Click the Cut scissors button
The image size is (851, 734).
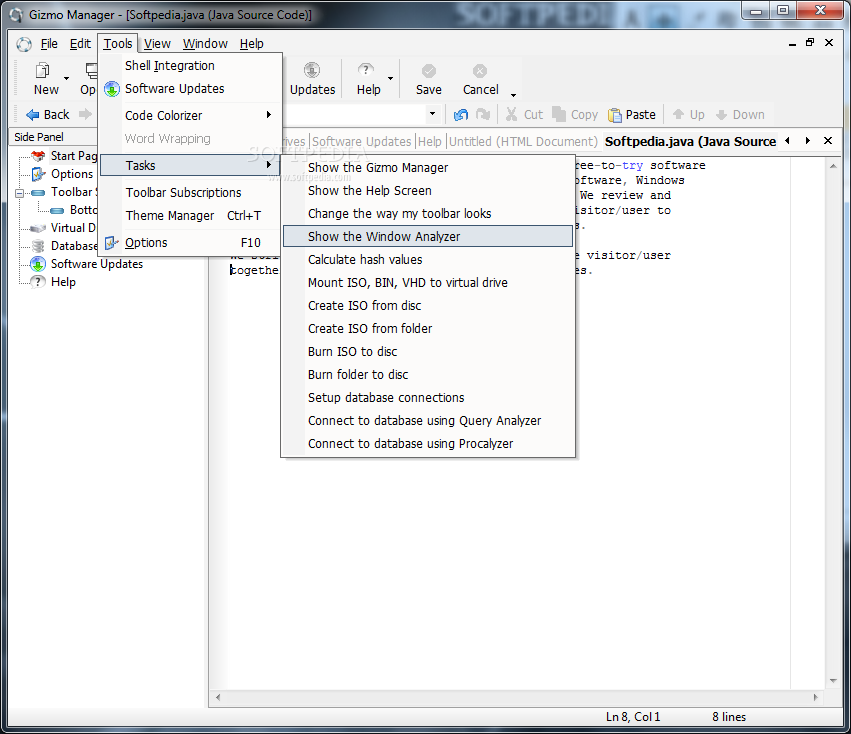click(x=524, y=115)
